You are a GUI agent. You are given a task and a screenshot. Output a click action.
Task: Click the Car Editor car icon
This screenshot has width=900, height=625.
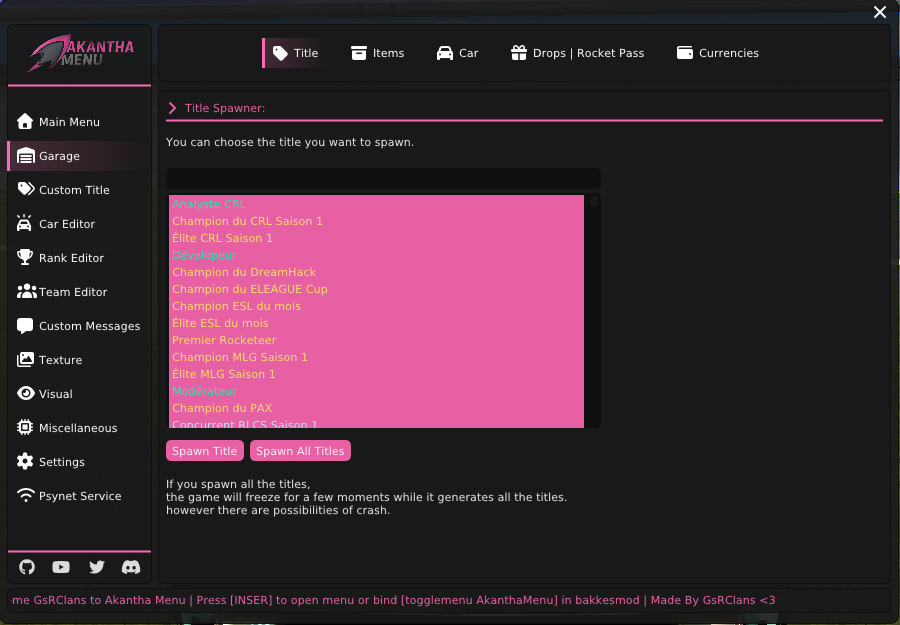tap(25, 224)
